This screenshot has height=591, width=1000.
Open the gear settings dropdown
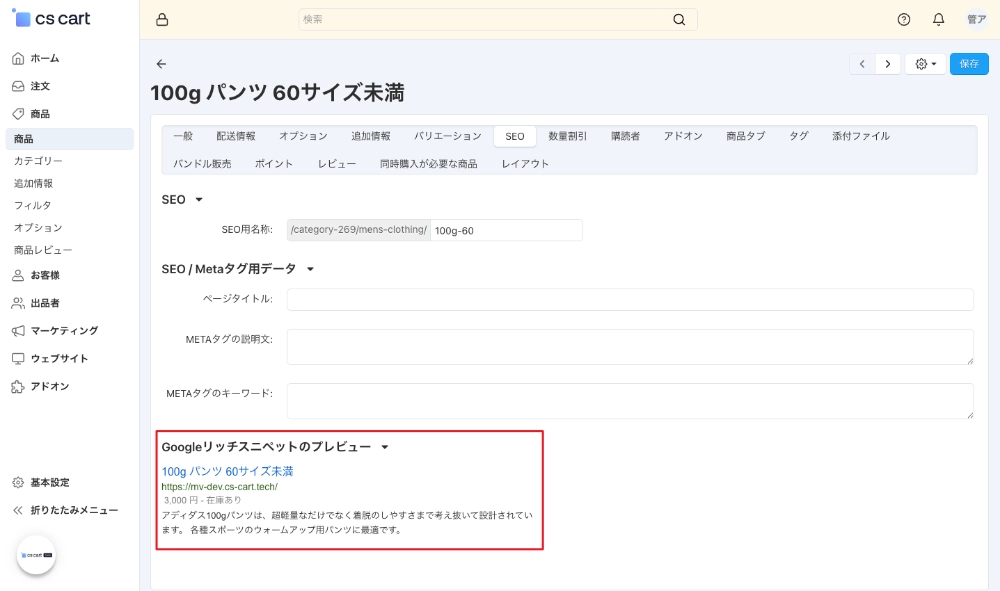click(926, 64)
